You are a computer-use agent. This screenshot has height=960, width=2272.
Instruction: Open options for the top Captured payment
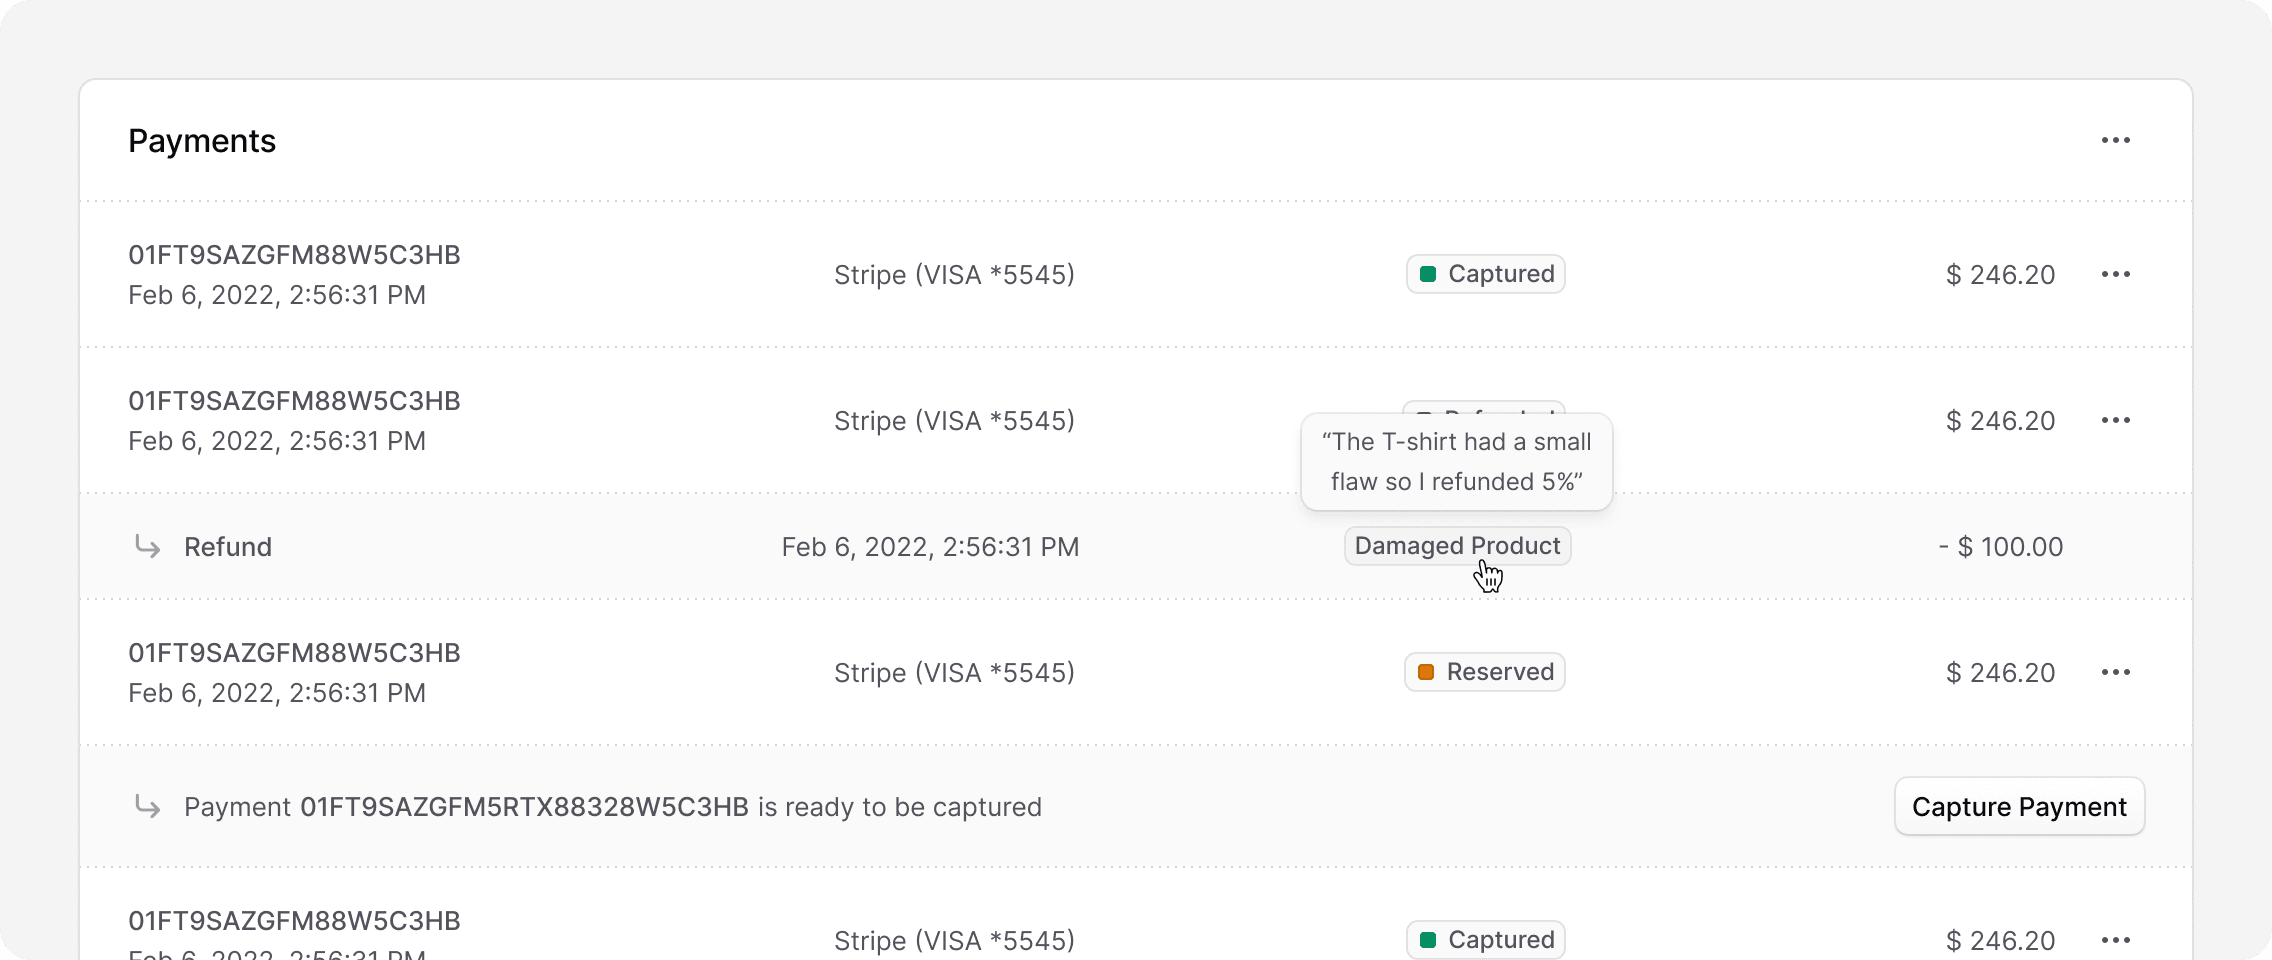pos(2115,274)
